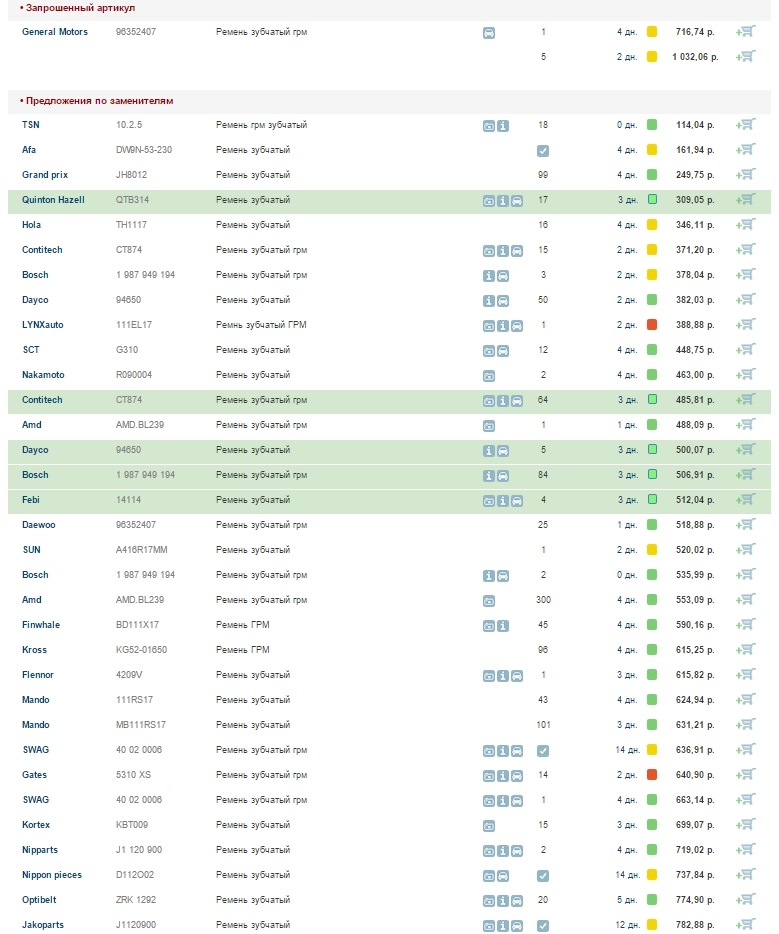Add General Motors 716,74 р. item to cart

click(746, 32)
